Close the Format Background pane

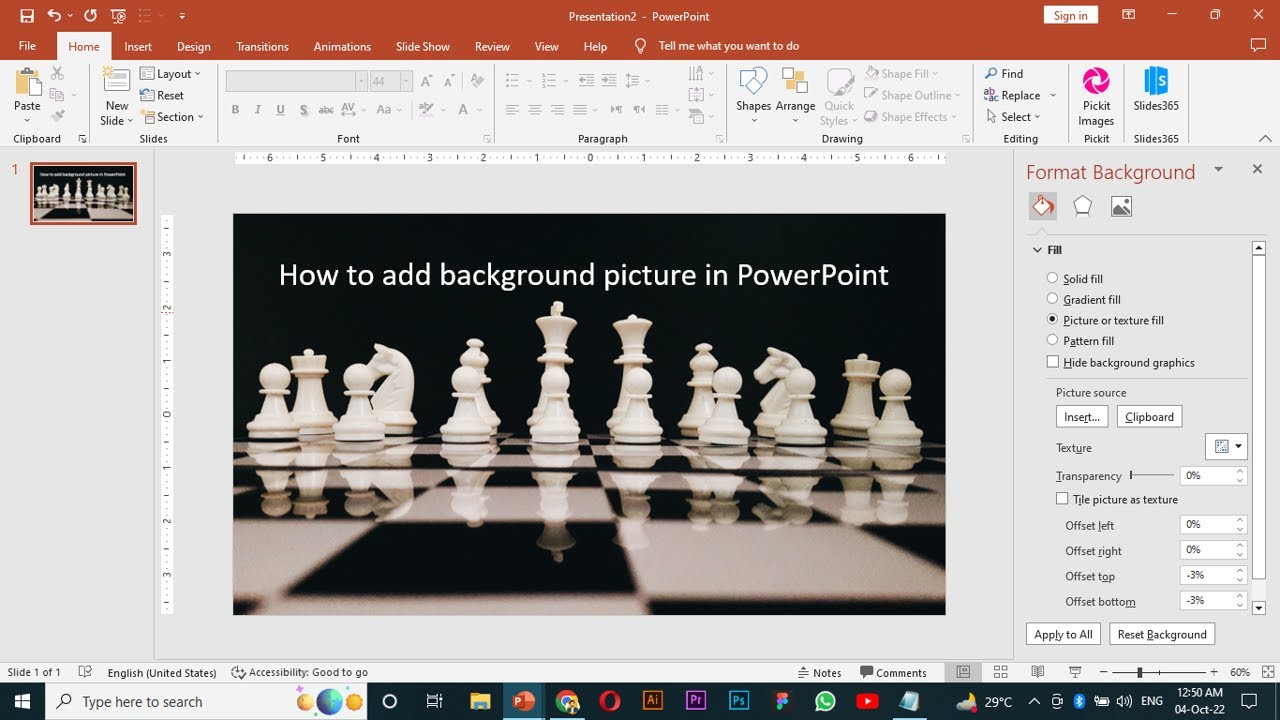pos(1257,169)
